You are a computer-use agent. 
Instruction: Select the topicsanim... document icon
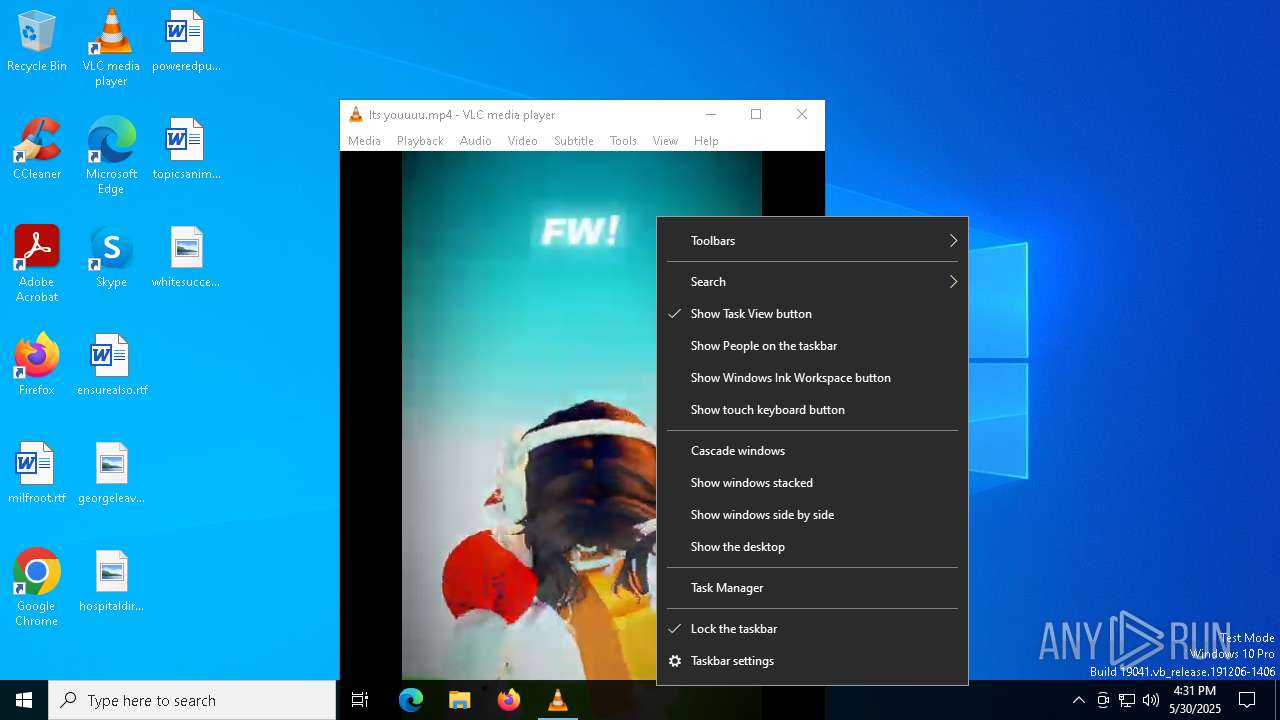185,150
